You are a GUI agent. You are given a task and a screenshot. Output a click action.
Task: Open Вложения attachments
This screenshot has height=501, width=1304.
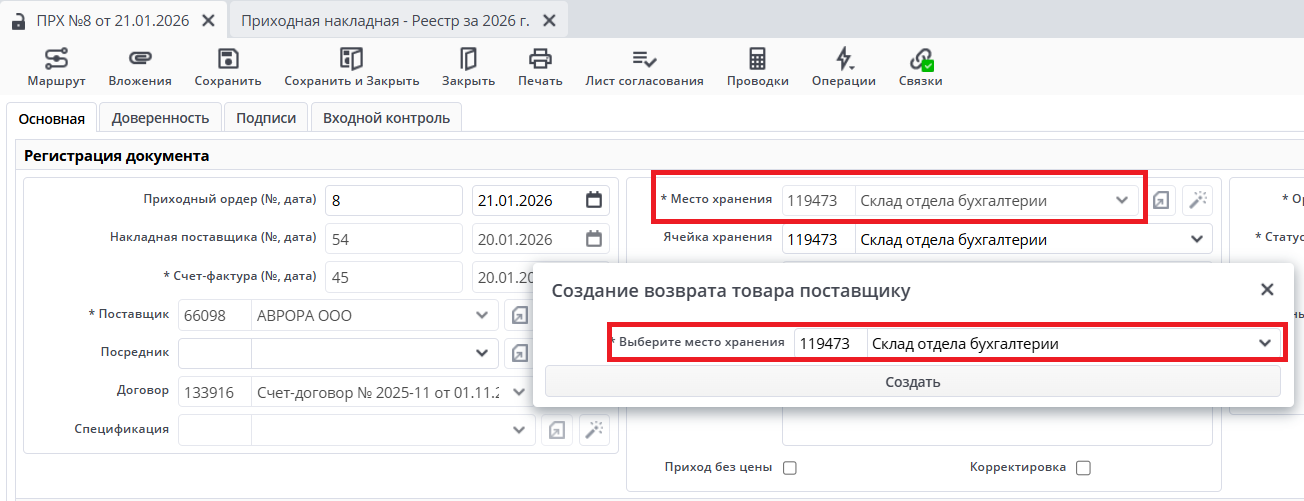click(140, 66)
